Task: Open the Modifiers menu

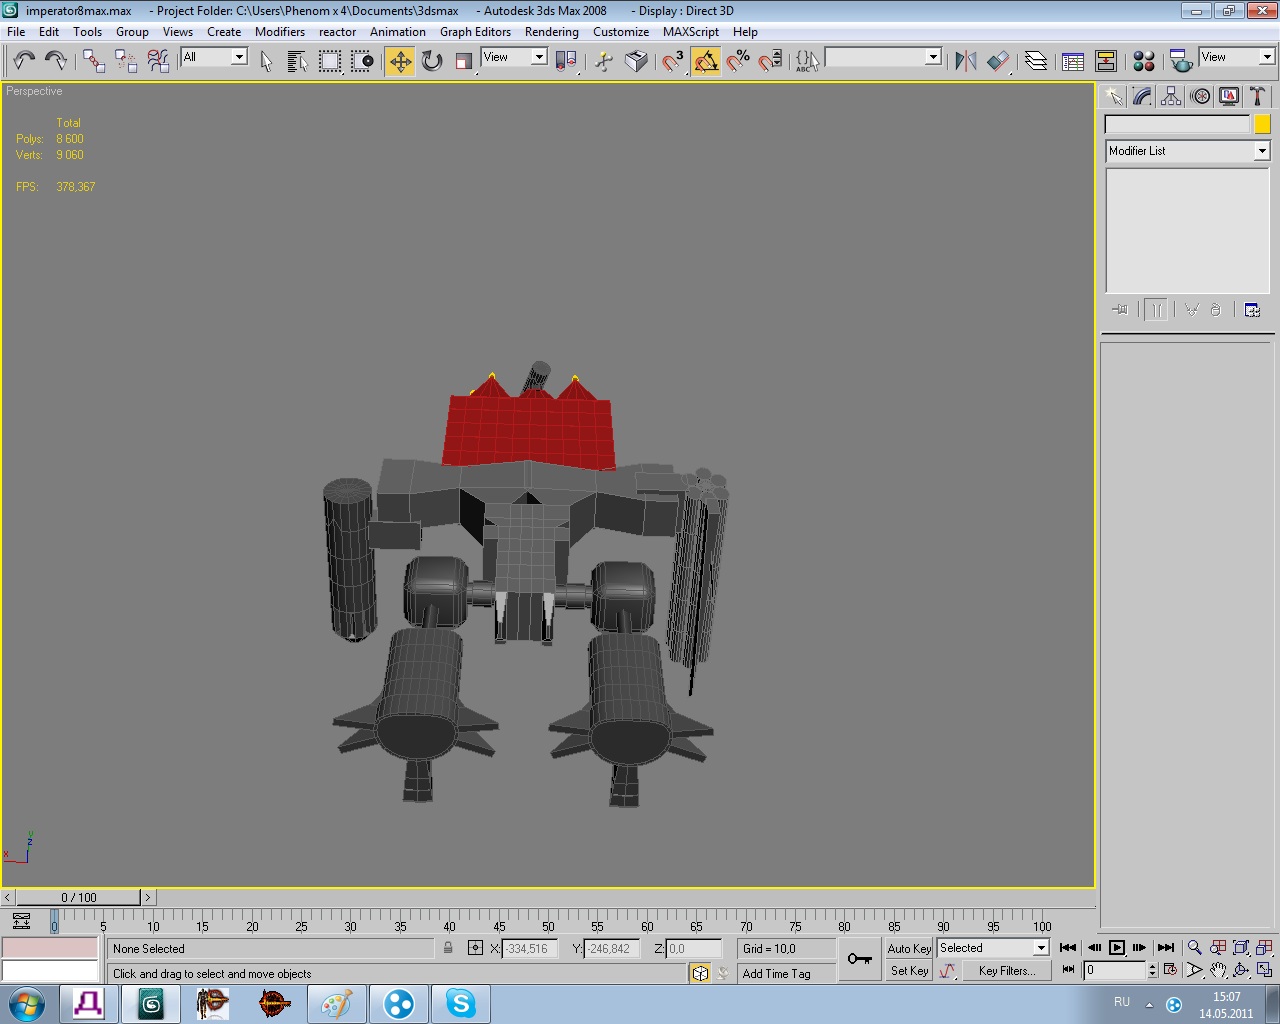Action: pyautogui.click(x=280, y=32)
